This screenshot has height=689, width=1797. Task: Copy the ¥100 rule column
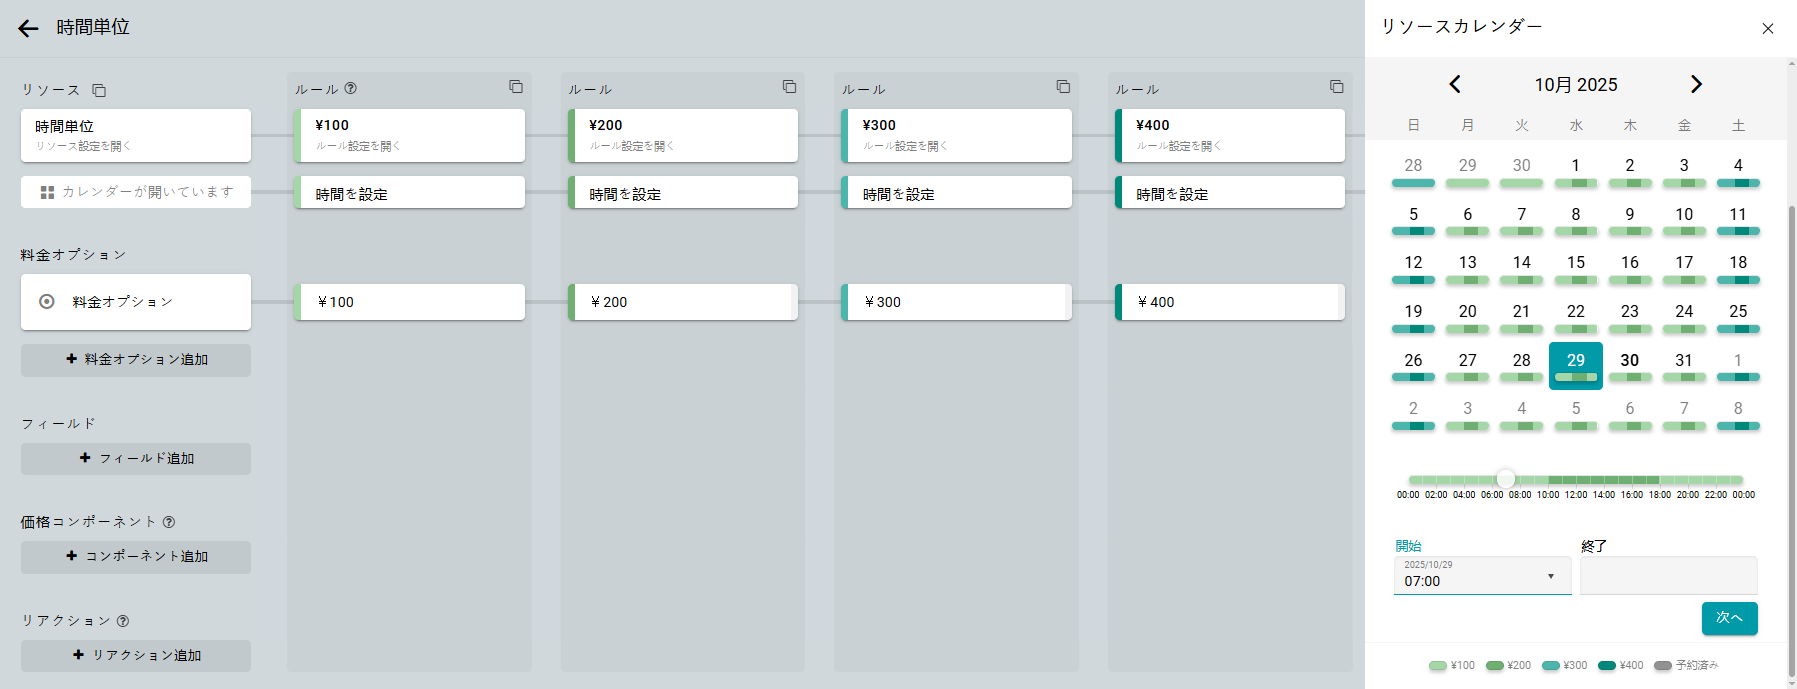pyautogui.click(x=516, y=87)
